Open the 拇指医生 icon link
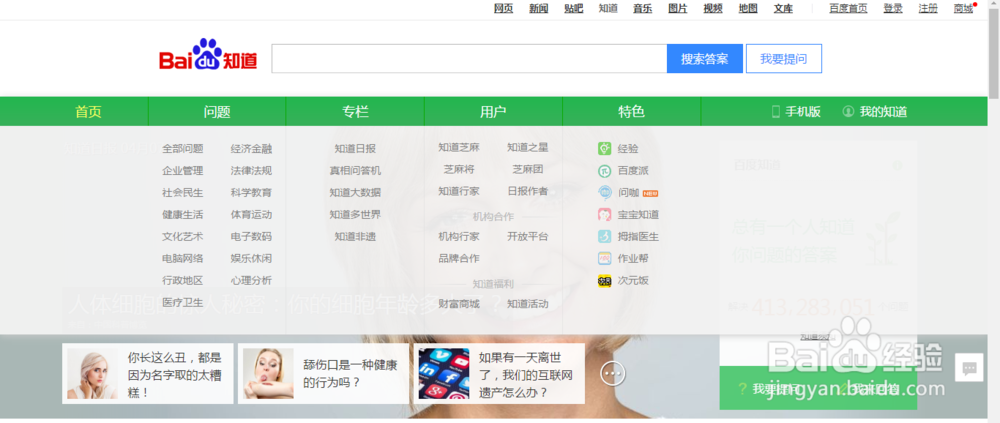Screen dimensions: 1000x423 click(605, 237)
